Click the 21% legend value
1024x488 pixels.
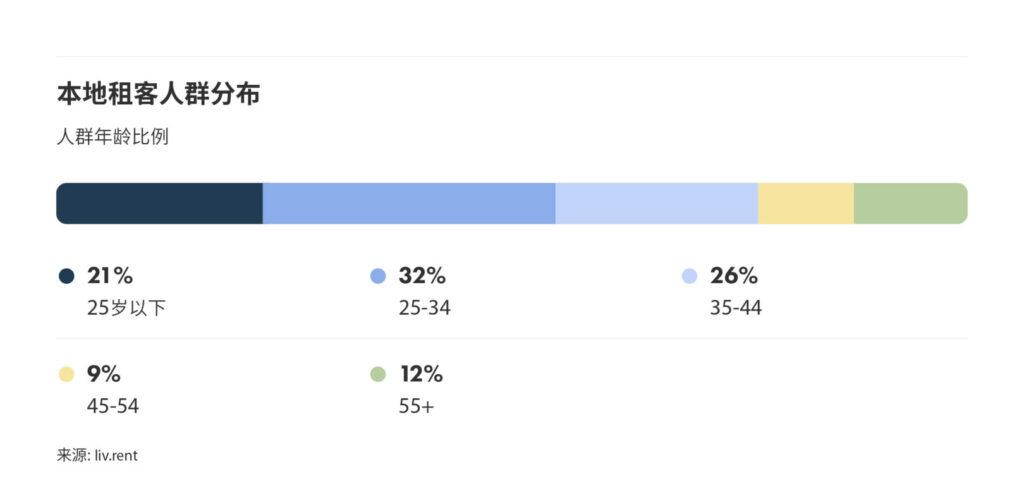pyautogui.click(x=110, y=276)
